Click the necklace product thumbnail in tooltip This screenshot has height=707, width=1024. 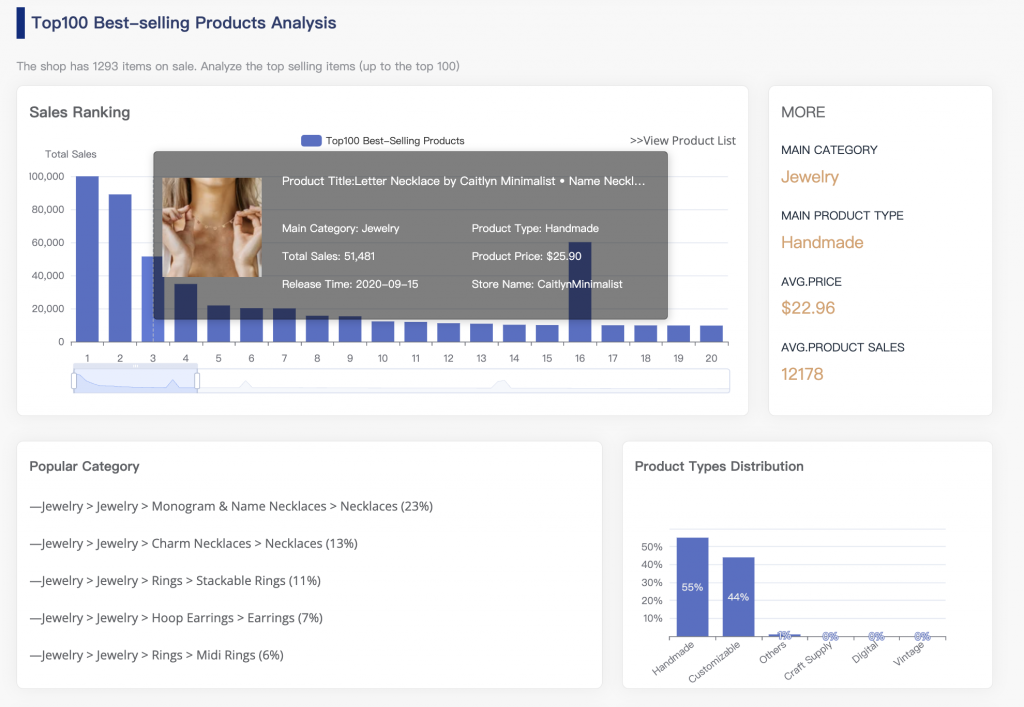(x=212, y=228)
